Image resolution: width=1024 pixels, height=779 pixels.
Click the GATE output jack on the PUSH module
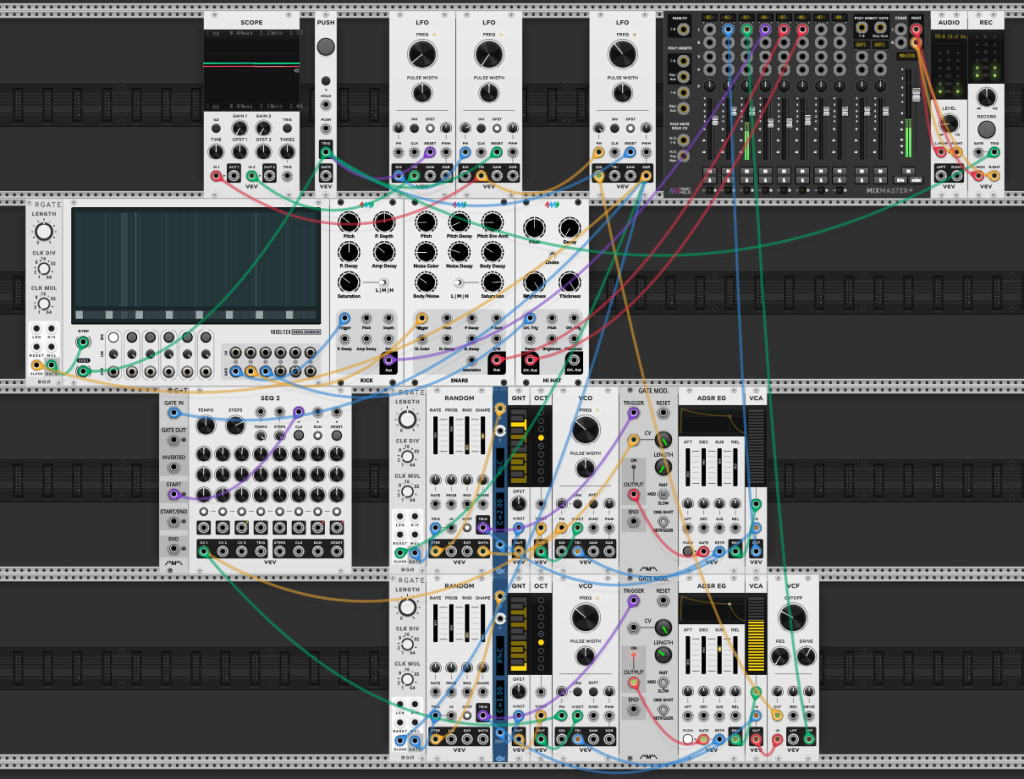[x=325, y=176]
